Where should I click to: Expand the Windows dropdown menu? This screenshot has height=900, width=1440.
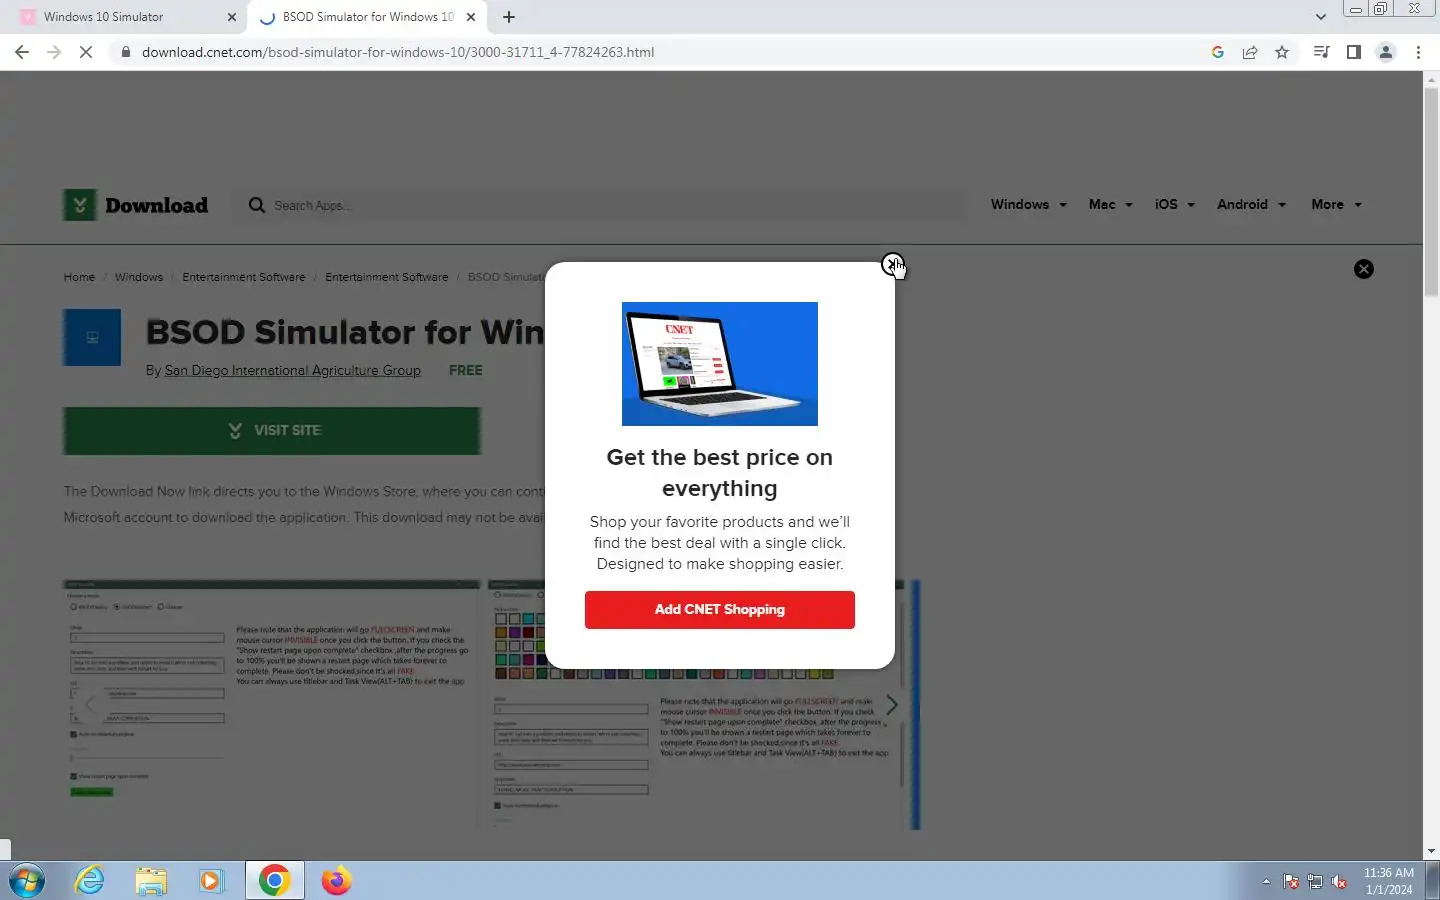point(1028,204)
